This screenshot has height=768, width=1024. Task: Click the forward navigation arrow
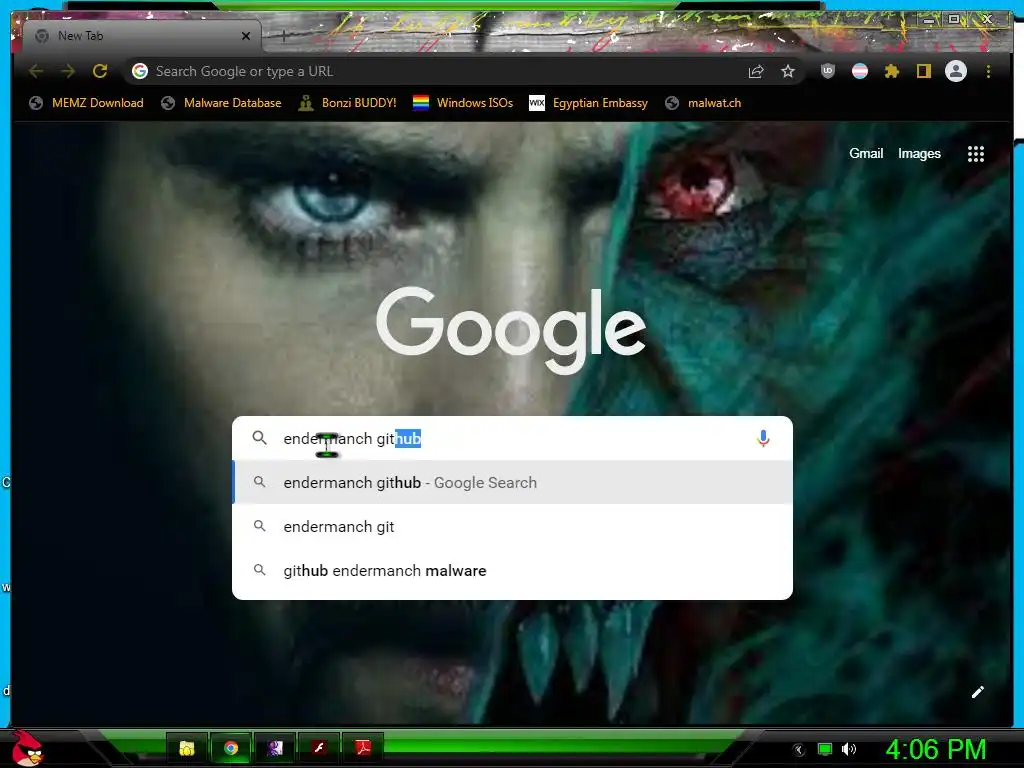(x=68, y=71)
